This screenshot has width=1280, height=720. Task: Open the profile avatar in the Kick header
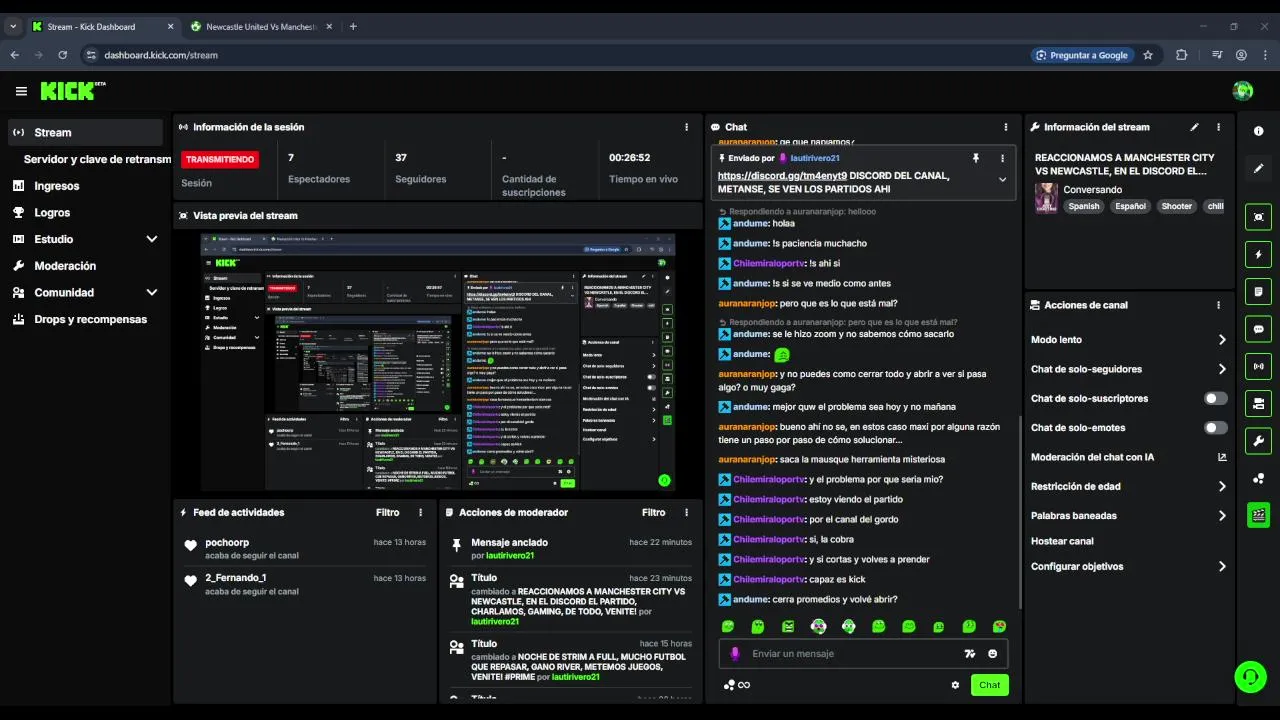1243,91
